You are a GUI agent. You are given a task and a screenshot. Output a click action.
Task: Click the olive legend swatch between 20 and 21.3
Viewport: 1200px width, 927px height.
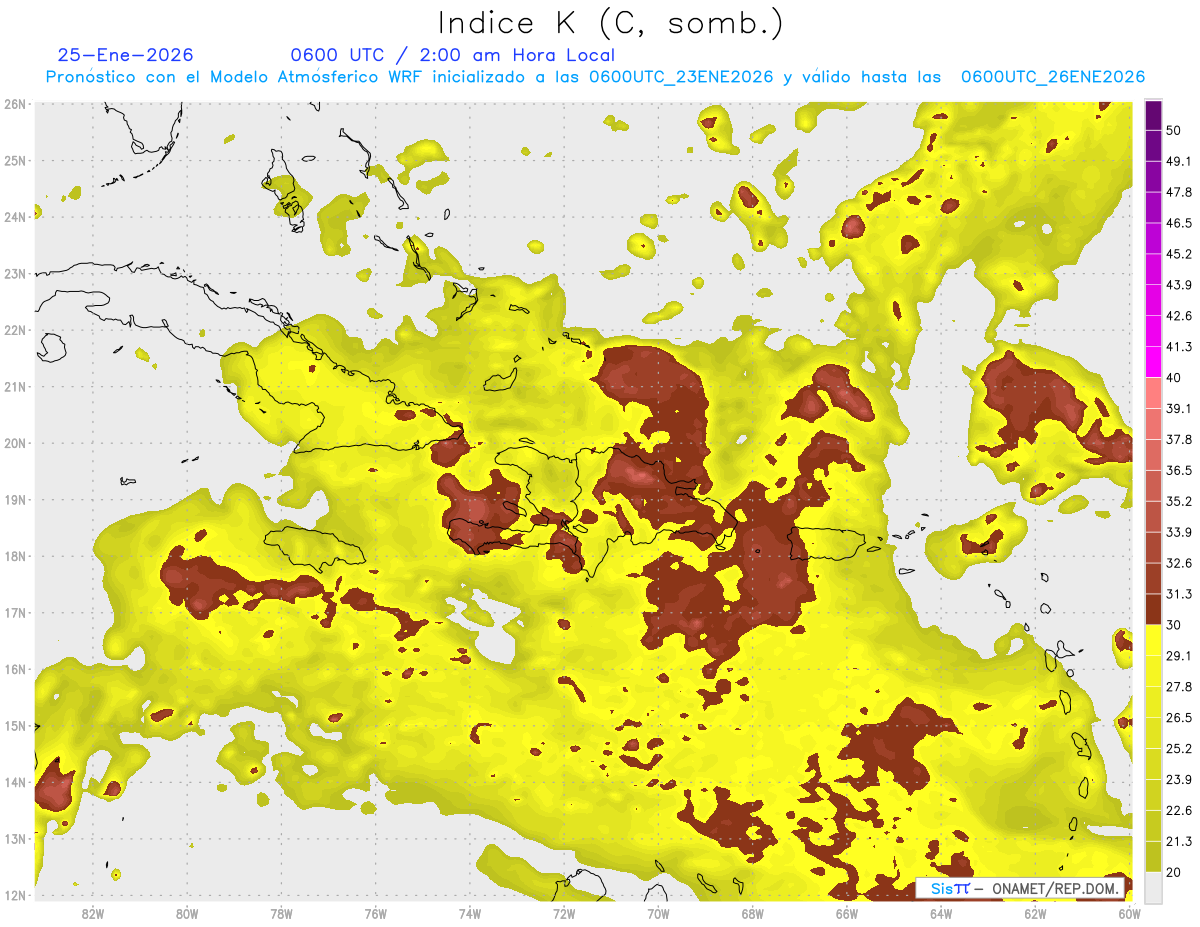1153,856
